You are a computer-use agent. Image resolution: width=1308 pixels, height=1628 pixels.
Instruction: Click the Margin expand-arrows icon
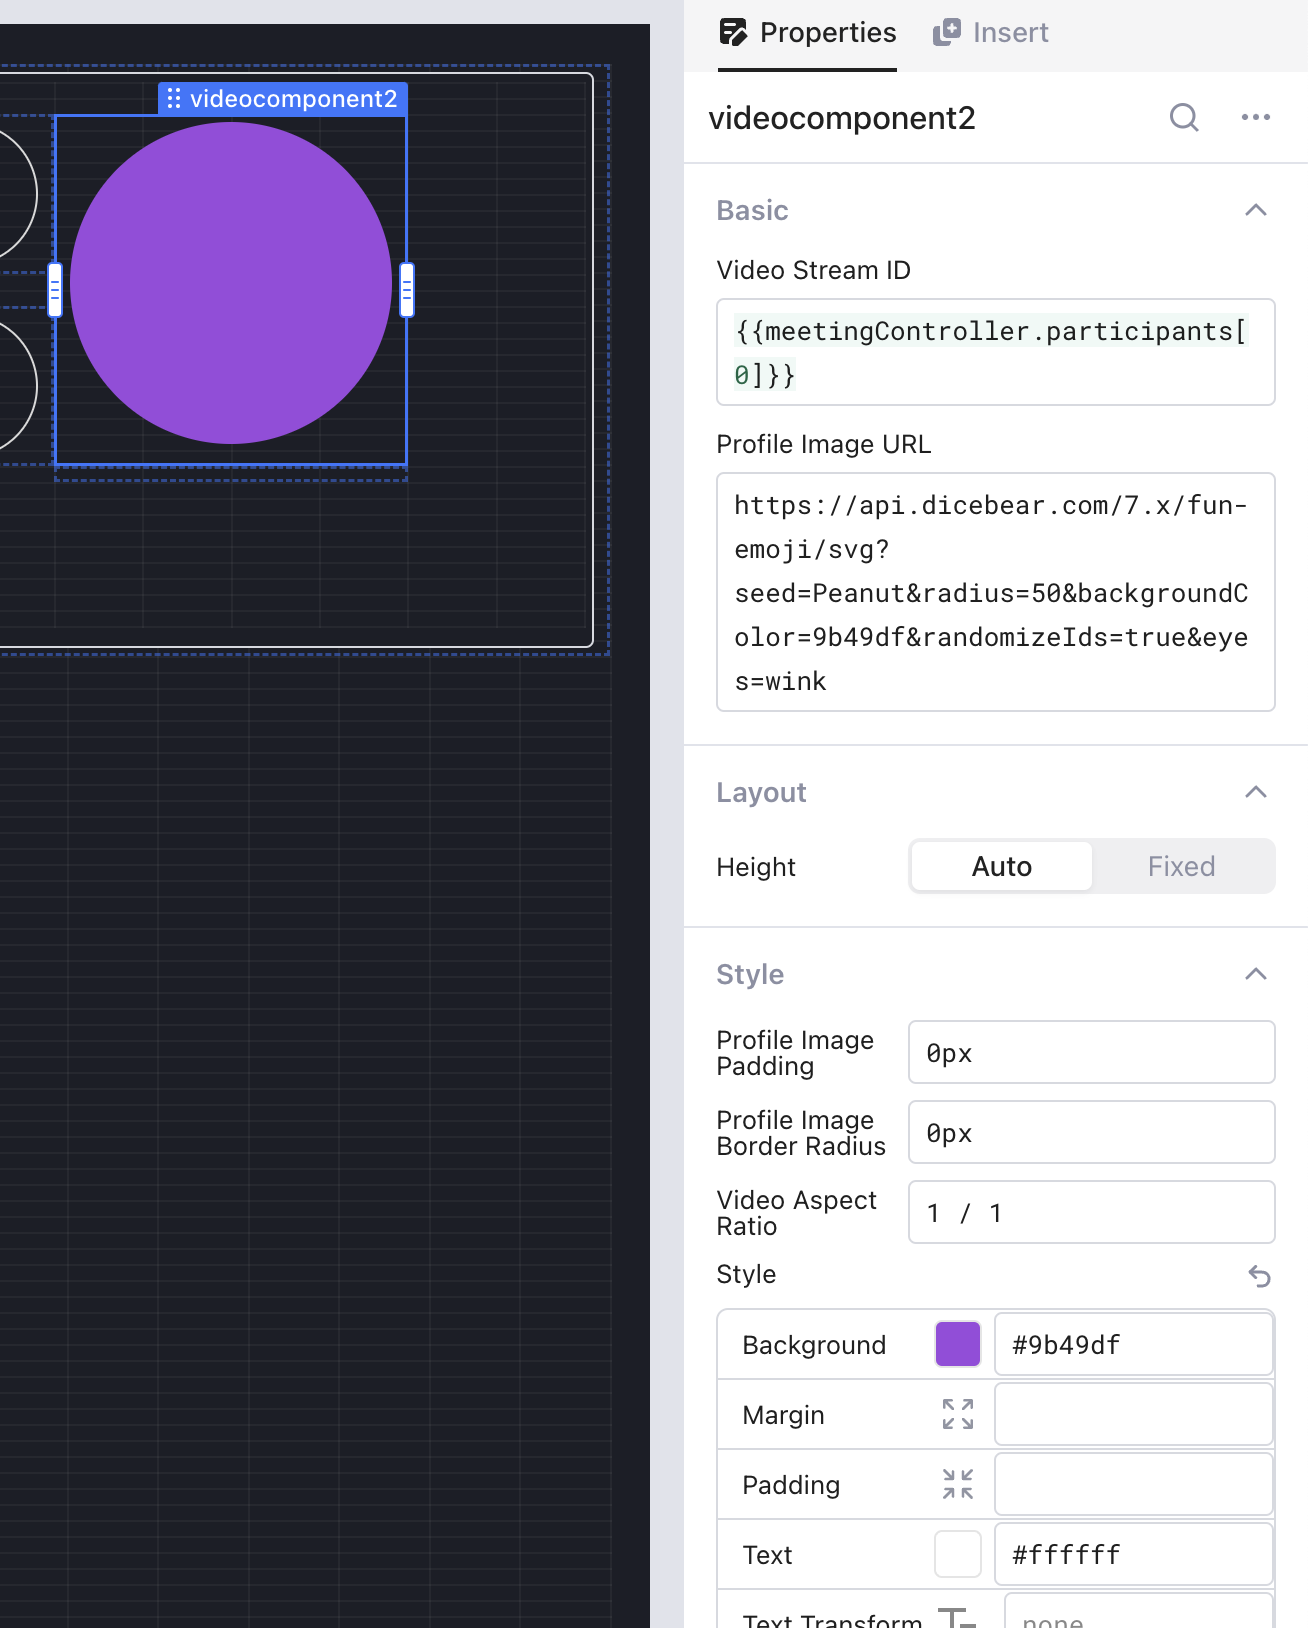click(957, 1414)
